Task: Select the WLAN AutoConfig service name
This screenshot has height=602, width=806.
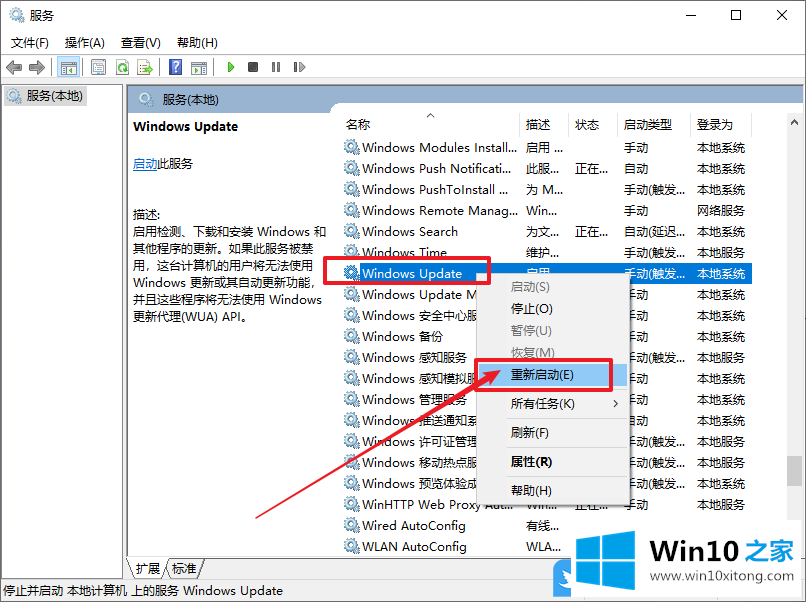Action: [x=414, y=546]
